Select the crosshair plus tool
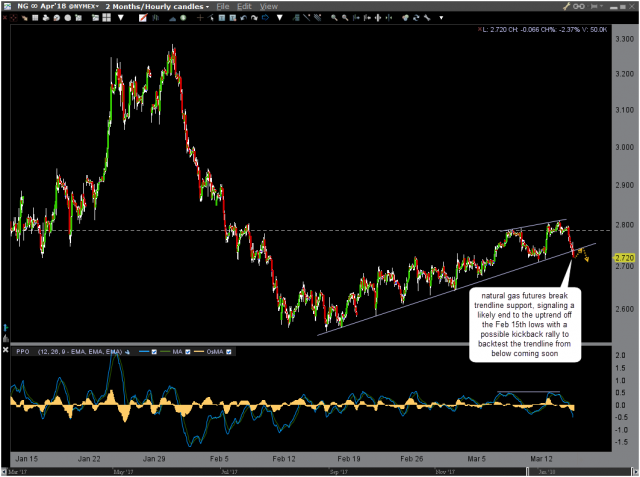 [200, 18]
